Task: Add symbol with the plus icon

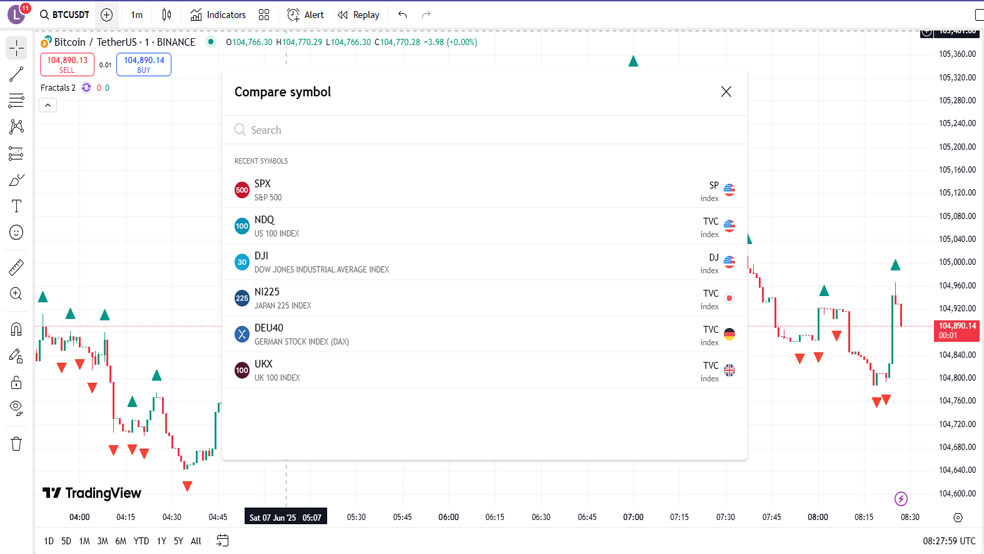Action: pyautogui.click(x=107, y=14)
